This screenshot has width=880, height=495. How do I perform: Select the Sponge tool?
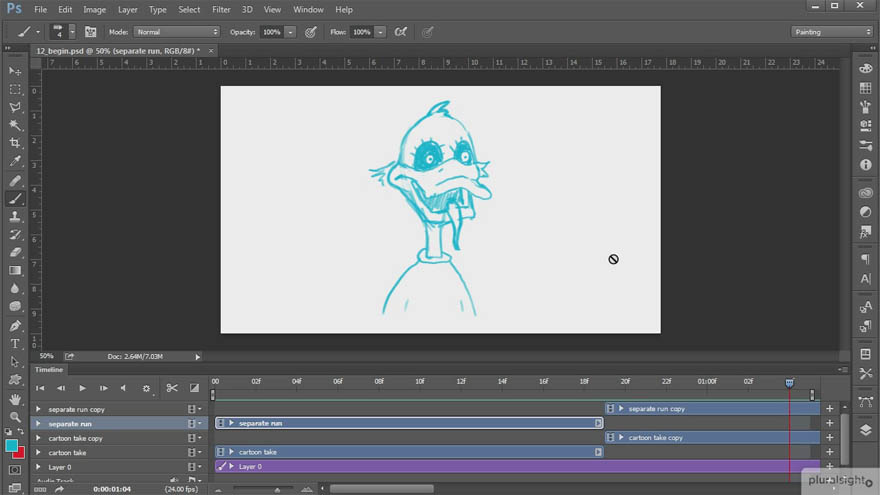pos(15,306)
